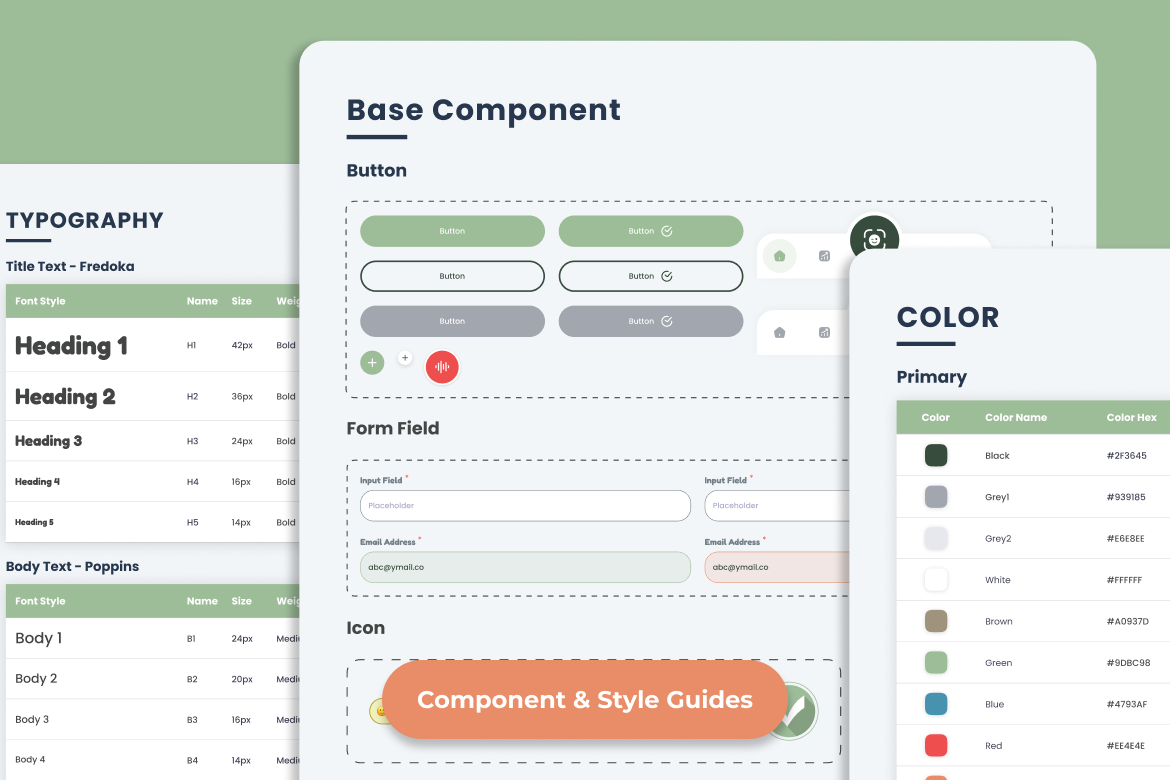Click the green checkmark badge icon
The width and height of the screenshot is (1170, 780).
point(794,711)
